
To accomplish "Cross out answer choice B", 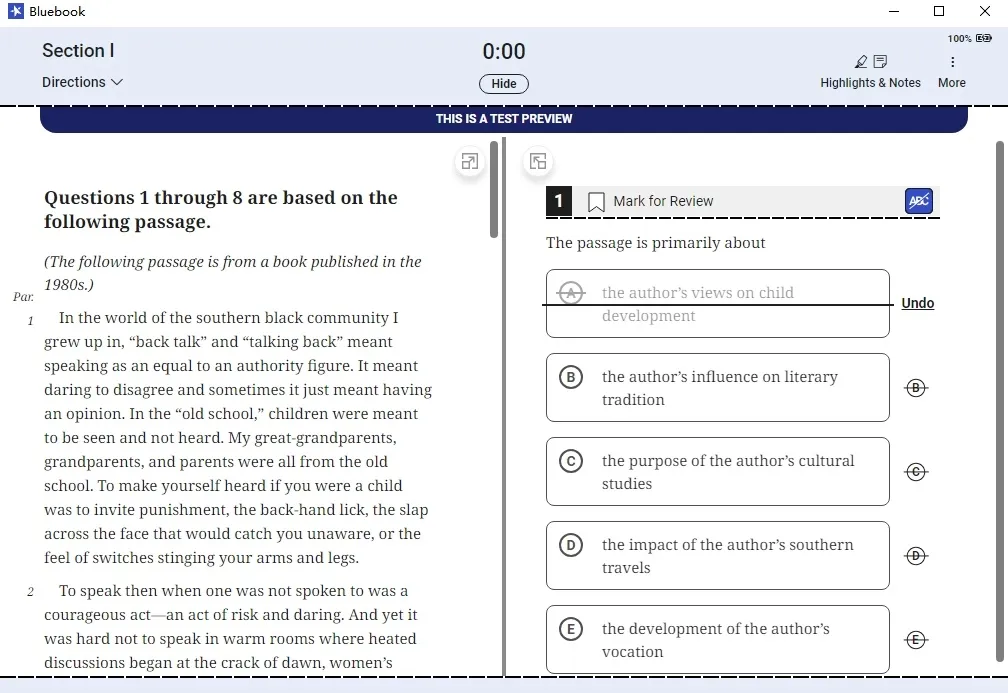I will [916, 388].
